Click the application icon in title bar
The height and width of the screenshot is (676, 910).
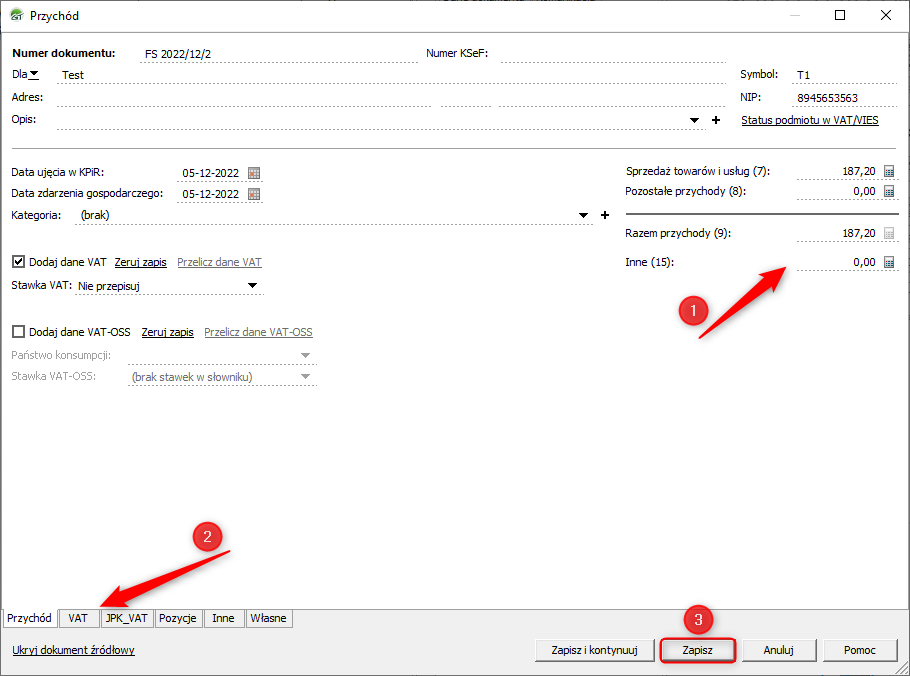point(16,15)
